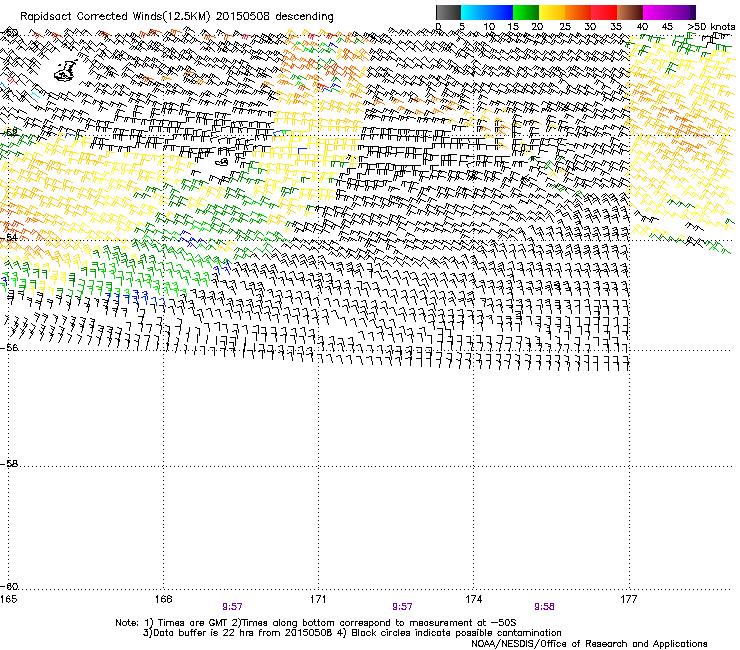Click the '40' legend scale label
This screenshot has width=740, height=650.
tap(642, 26)
